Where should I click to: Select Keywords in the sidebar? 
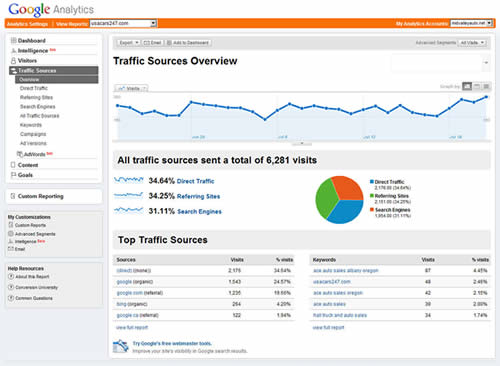(31, 125)
